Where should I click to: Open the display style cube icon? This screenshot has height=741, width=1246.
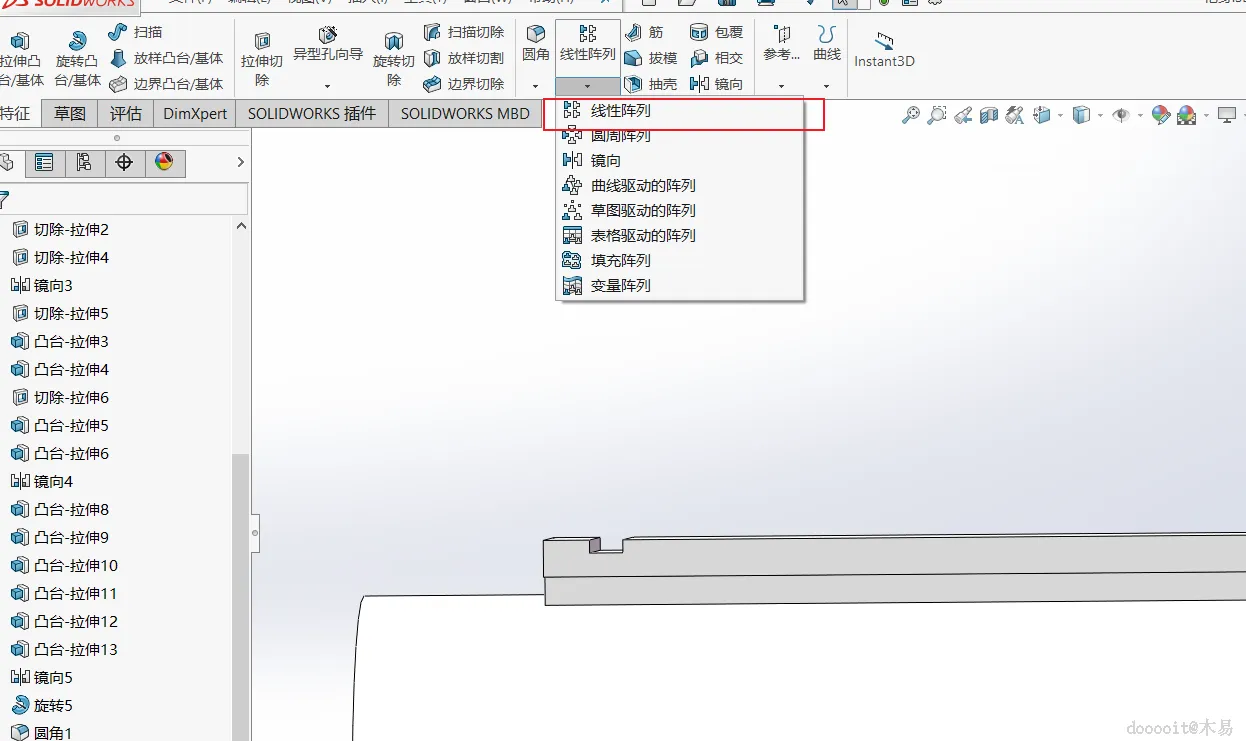(x=1081, y=115)
